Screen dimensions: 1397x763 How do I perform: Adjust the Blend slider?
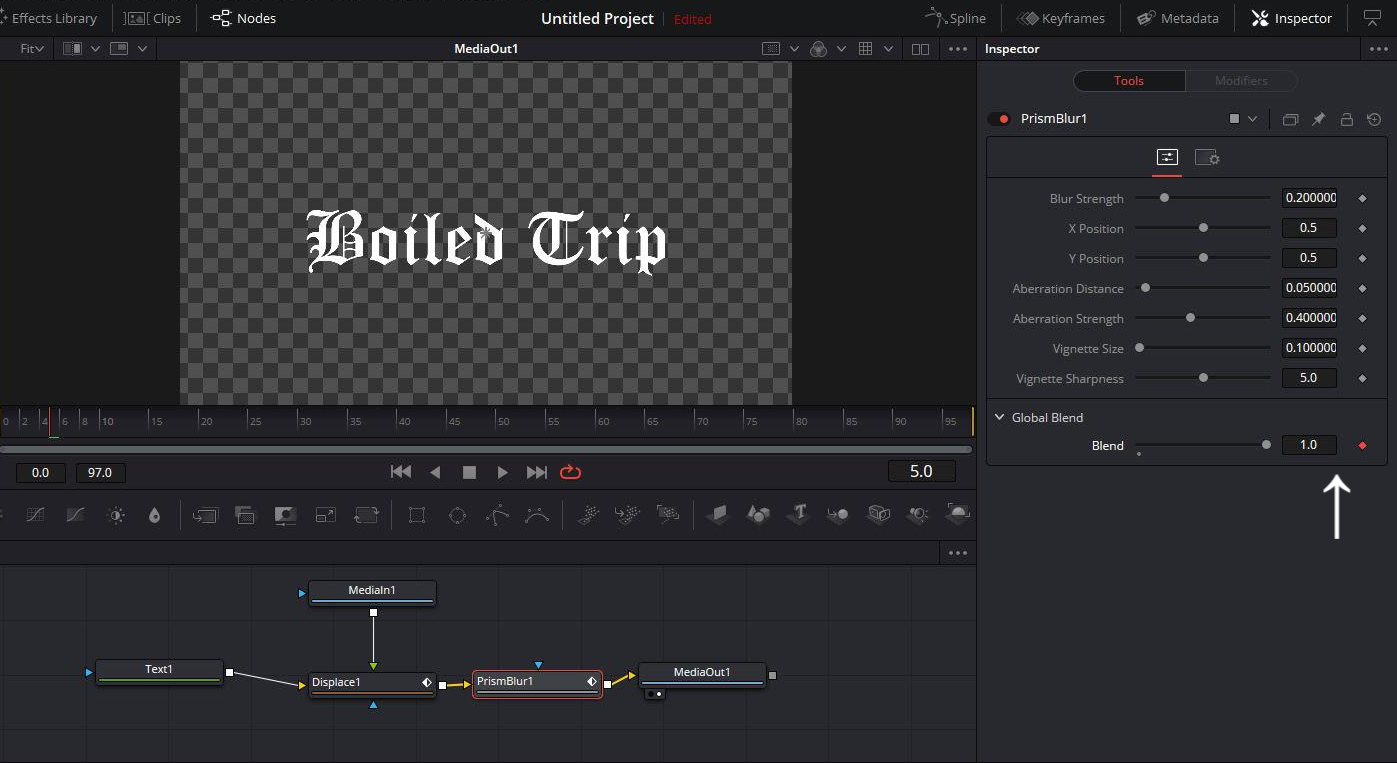[x=1203, y=445]
